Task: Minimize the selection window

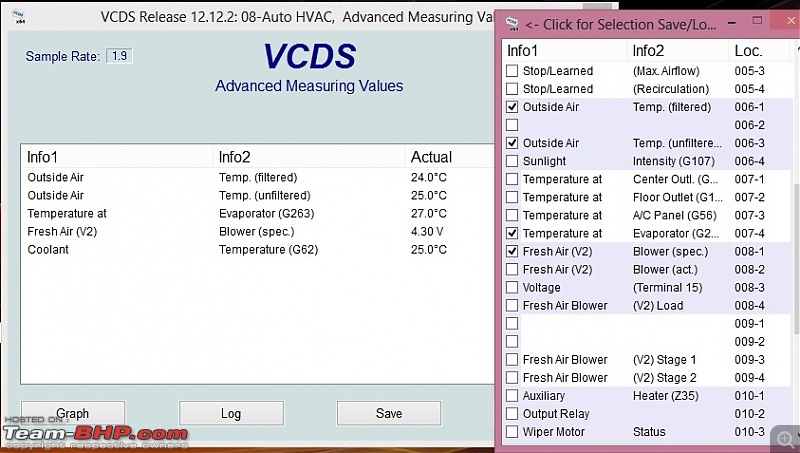Action: click(732, 23)
